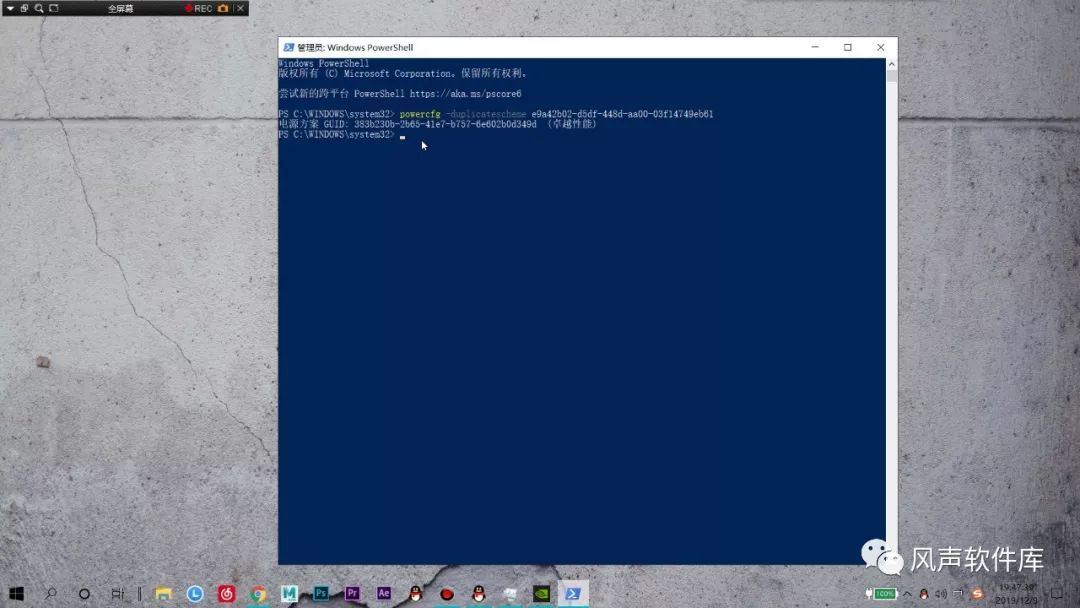Open the Windows Start menu

tap(17, 593)
